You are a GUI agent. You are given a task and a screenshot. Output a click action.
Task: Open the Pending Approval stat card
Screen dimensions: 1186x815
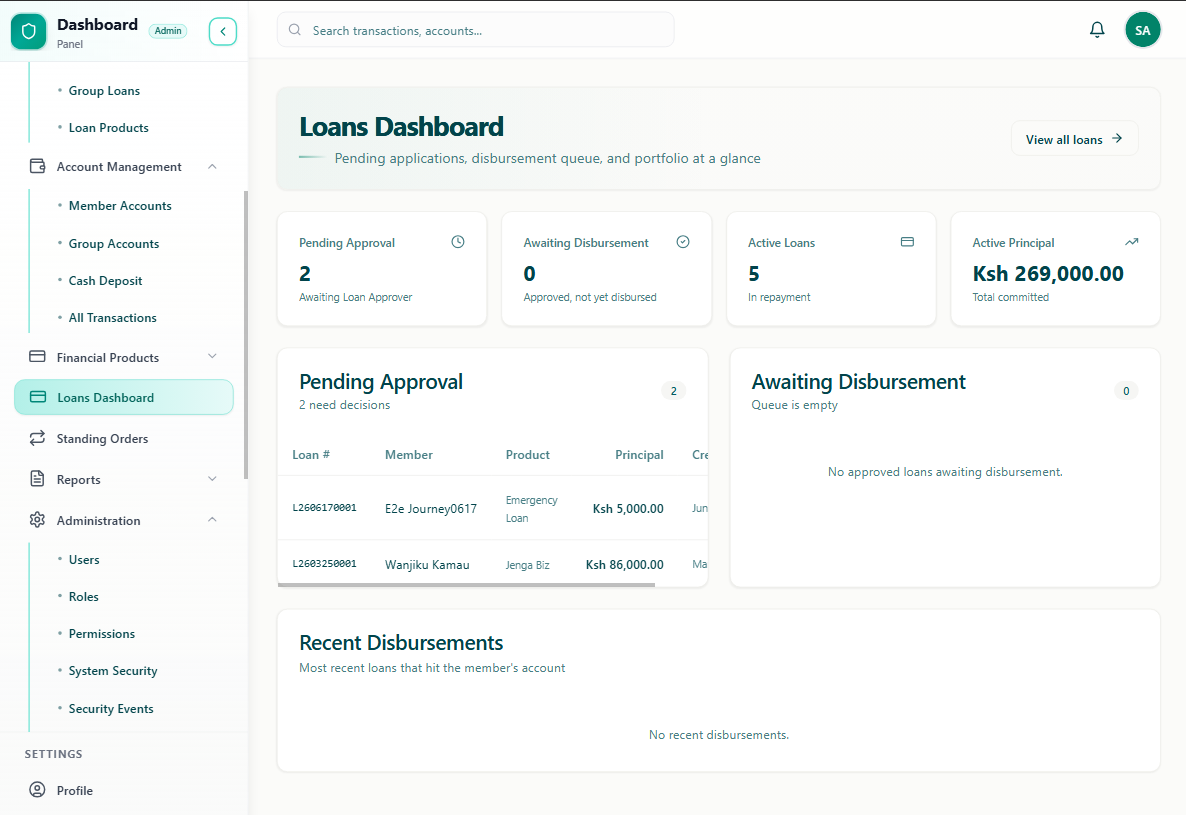tap(382, 269)
